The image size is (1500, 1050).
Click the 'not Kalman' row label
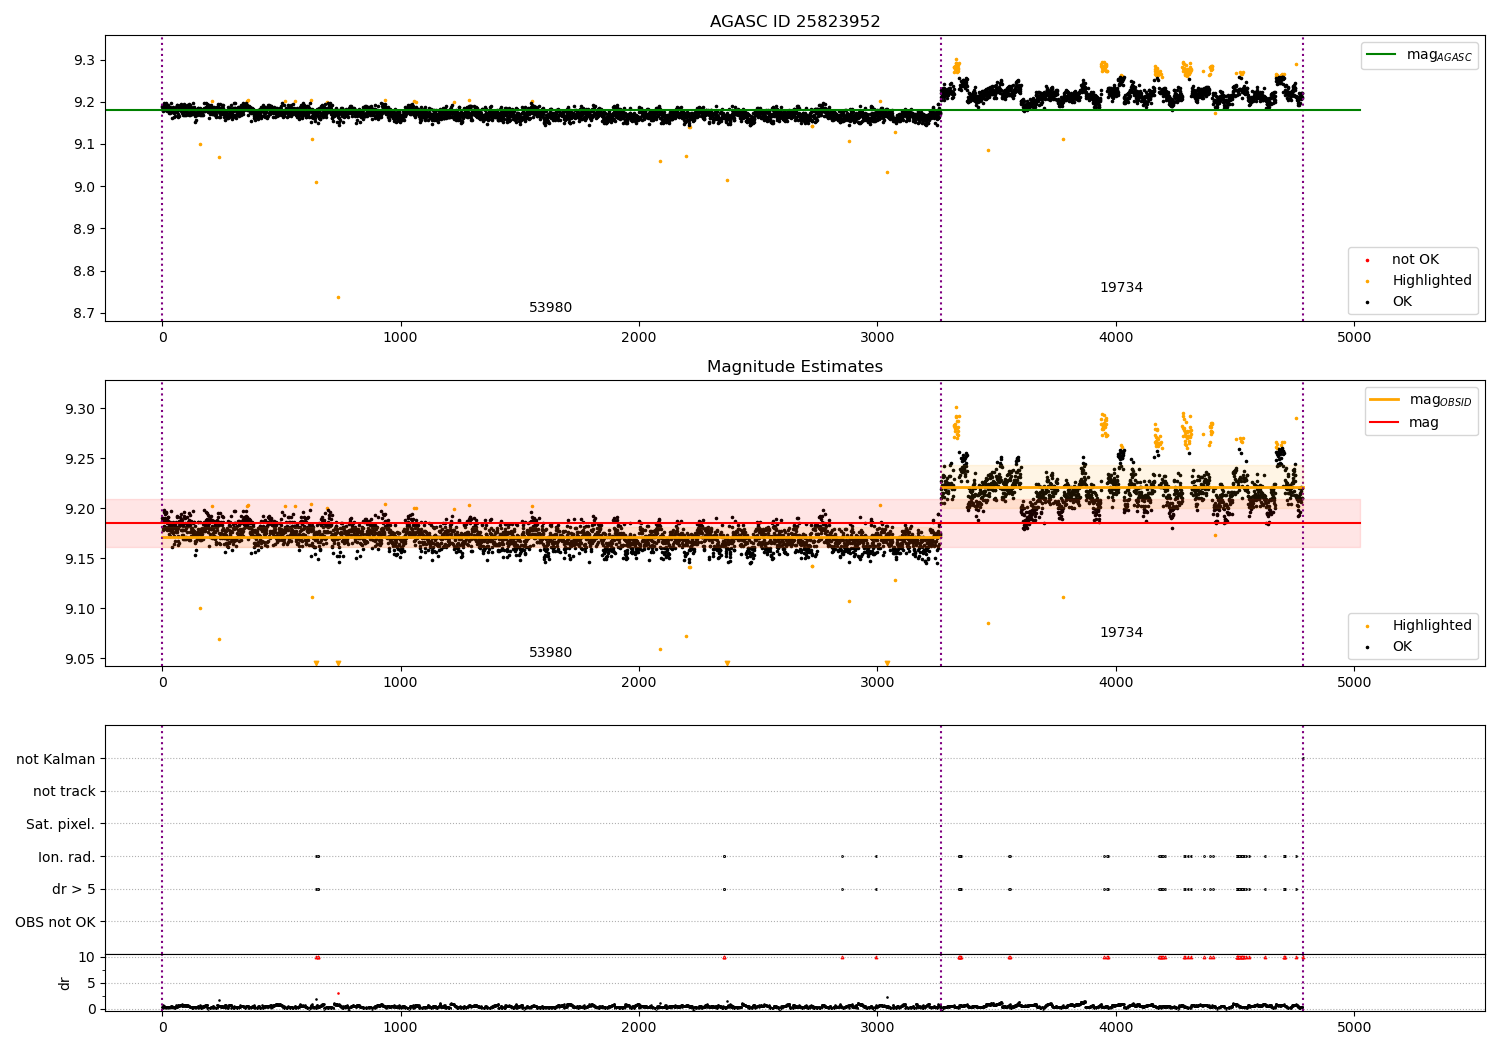56,759
